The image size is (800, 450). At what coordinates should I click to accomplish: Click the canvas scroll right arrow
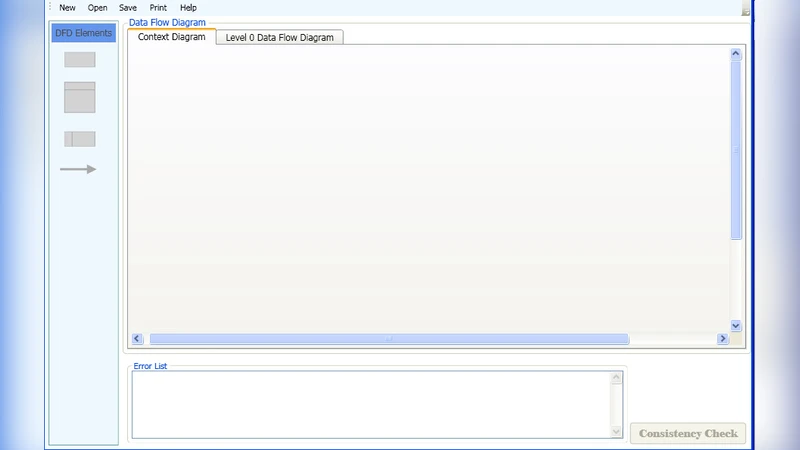[x=722, y=339]
